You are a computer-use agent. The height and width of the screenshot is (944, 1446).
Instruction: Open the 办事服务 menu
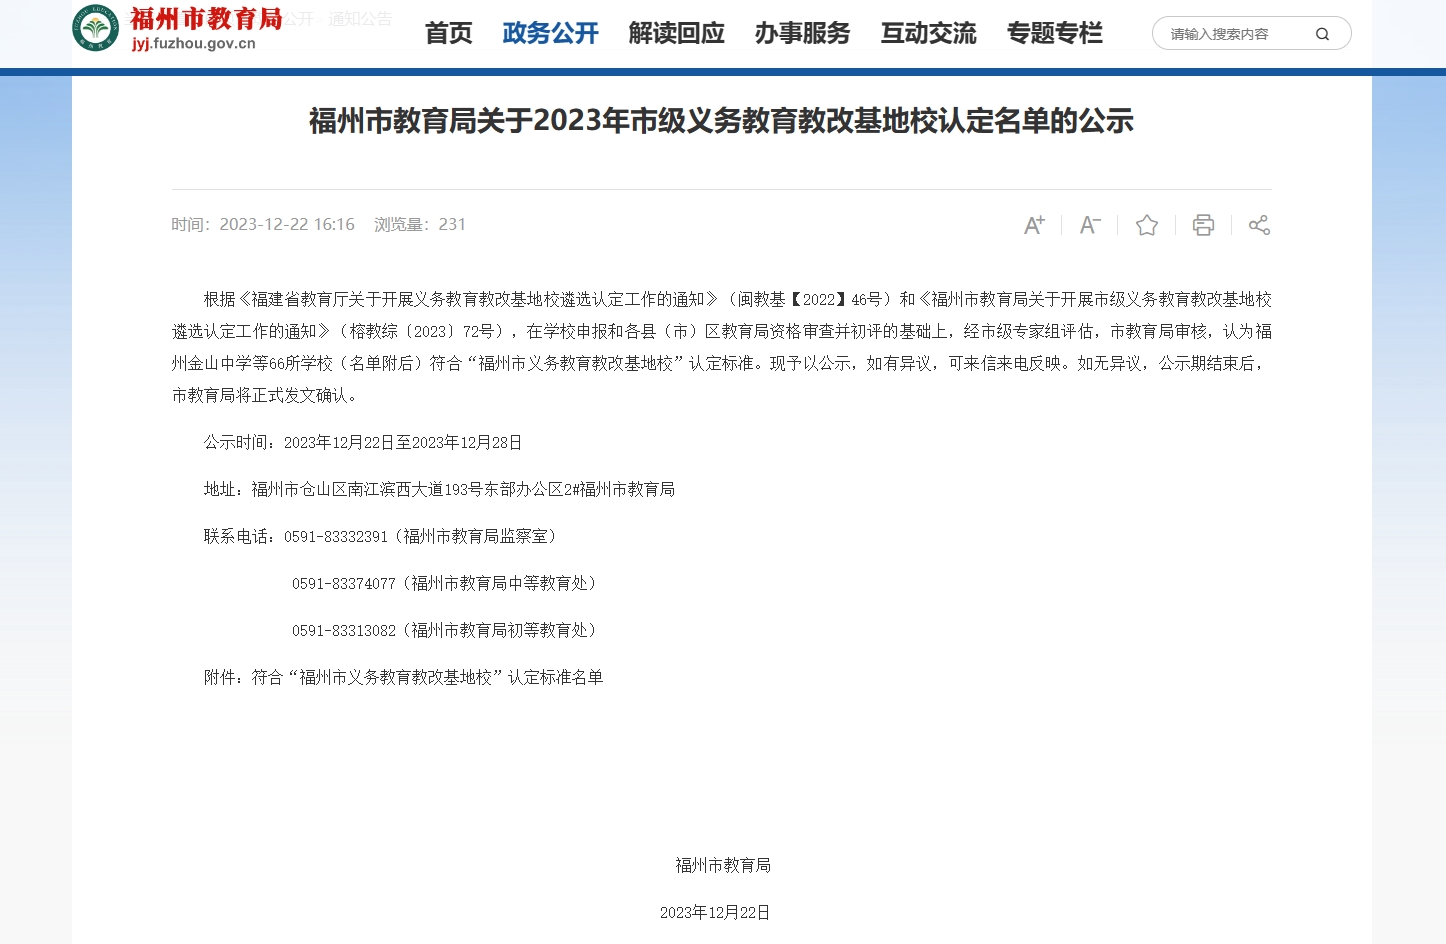click(x=802, y=33)
